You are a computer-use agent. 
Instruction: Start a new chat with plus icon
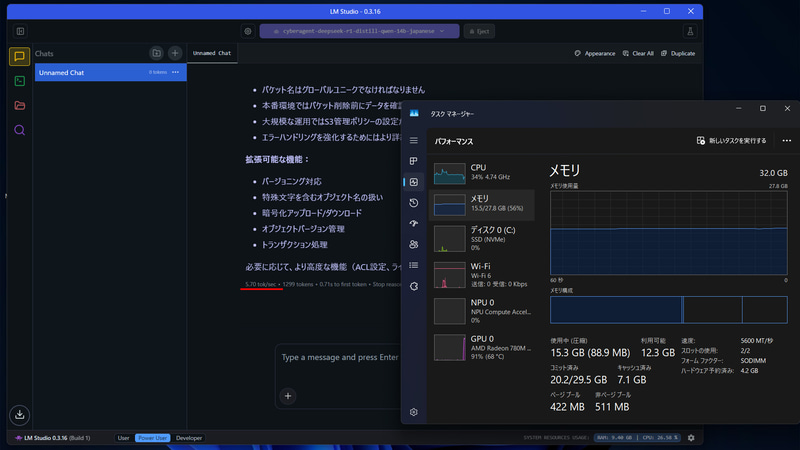pyautogui.click(x=175, y=53)
